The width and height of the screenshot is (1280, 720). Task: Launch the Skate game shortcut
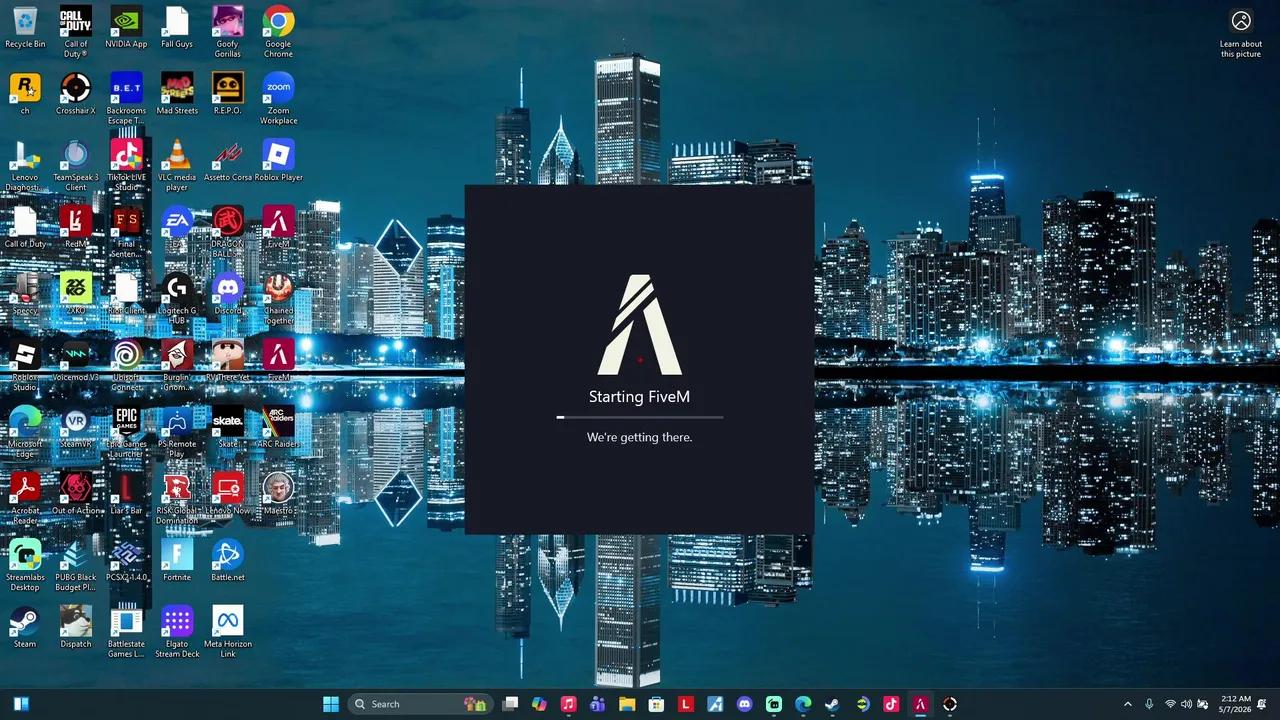tap(227, 427)
